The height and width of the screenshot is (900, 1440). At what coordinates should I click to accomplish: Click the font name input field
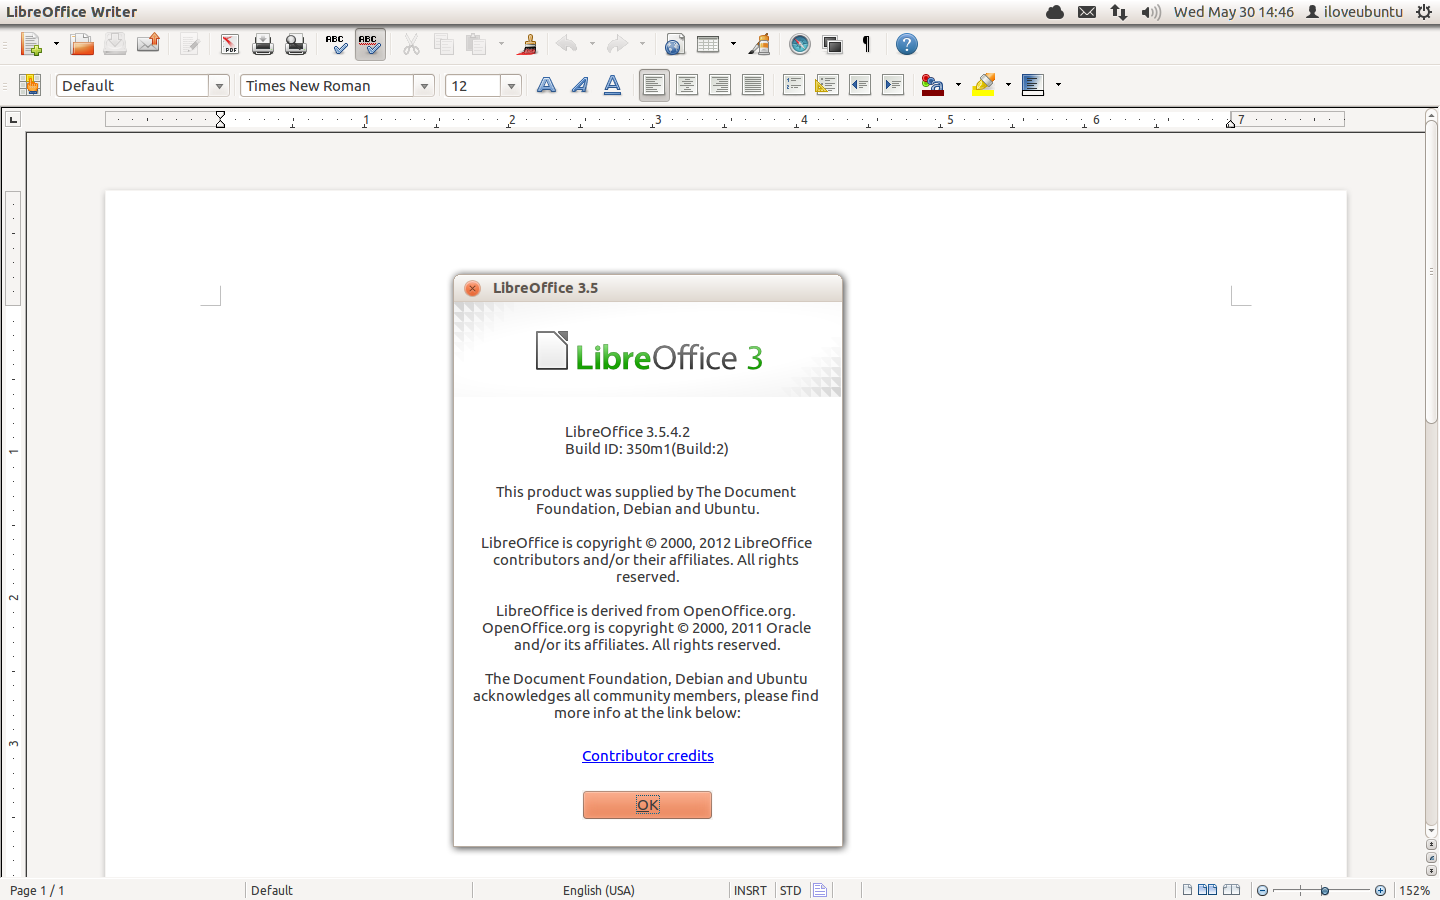pyautogui.click(x=327, y=86)
